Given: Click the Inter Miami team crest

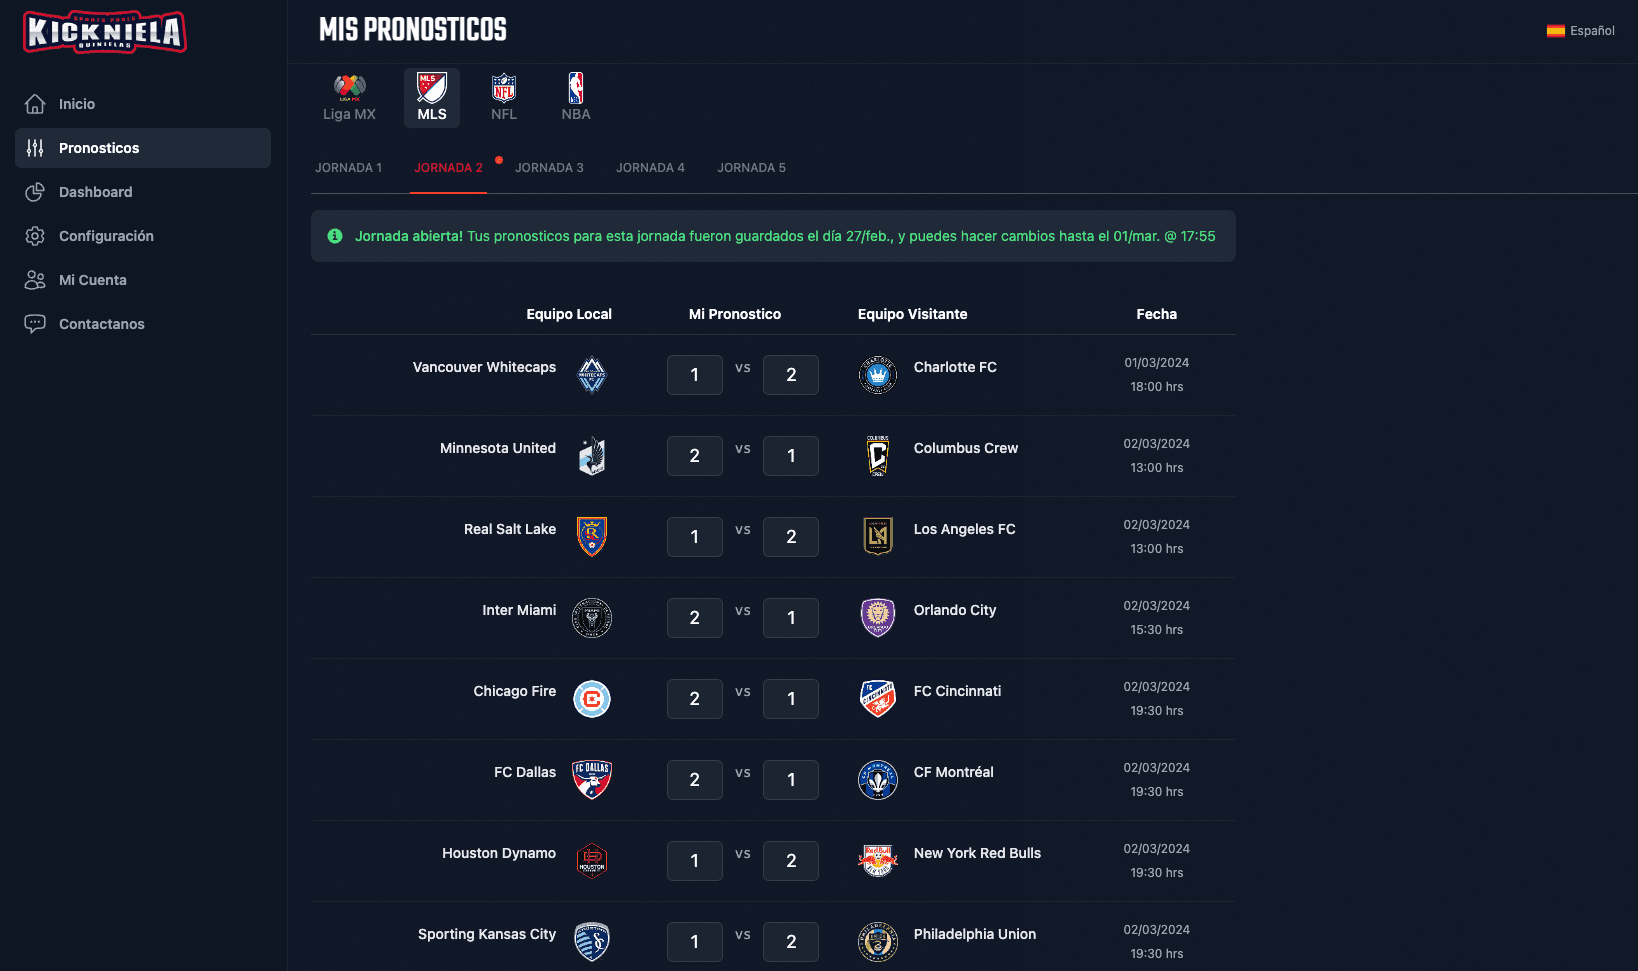Looking at the screenshot, I should (x=592, y=618).
